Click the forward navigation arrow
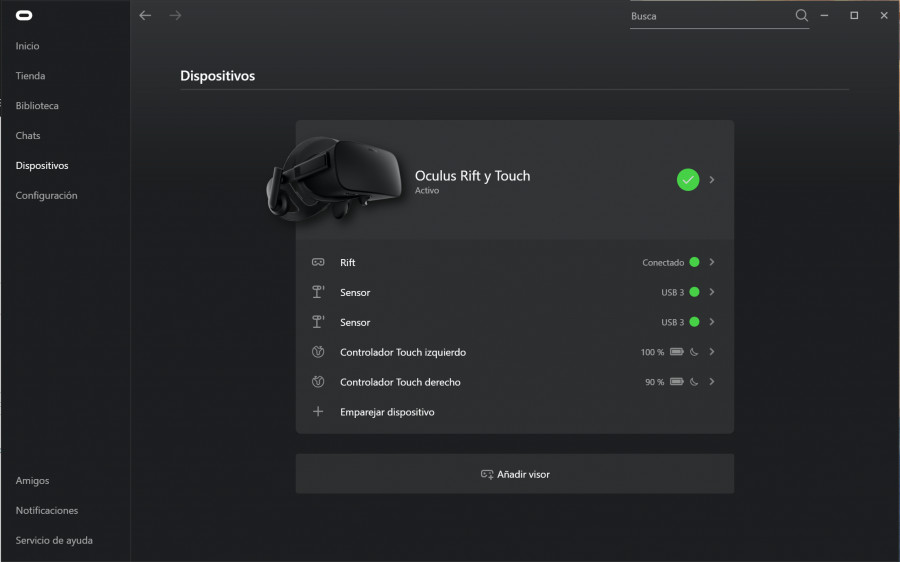The image size is (900, 562). (x=176, y=15)
